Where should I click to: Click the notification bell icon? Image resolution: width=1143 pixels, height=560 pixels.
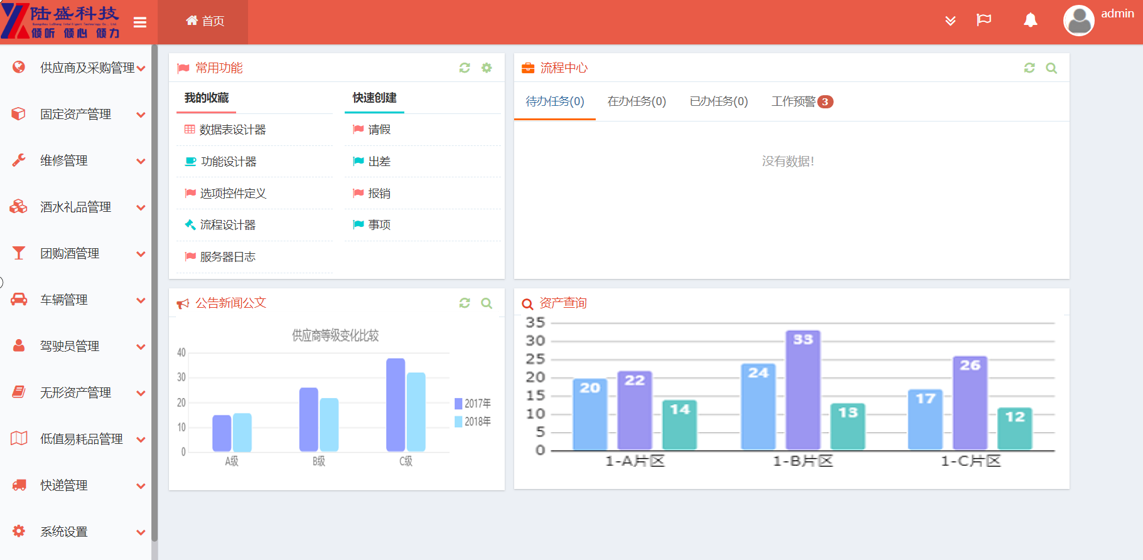tap(1030, 20)
